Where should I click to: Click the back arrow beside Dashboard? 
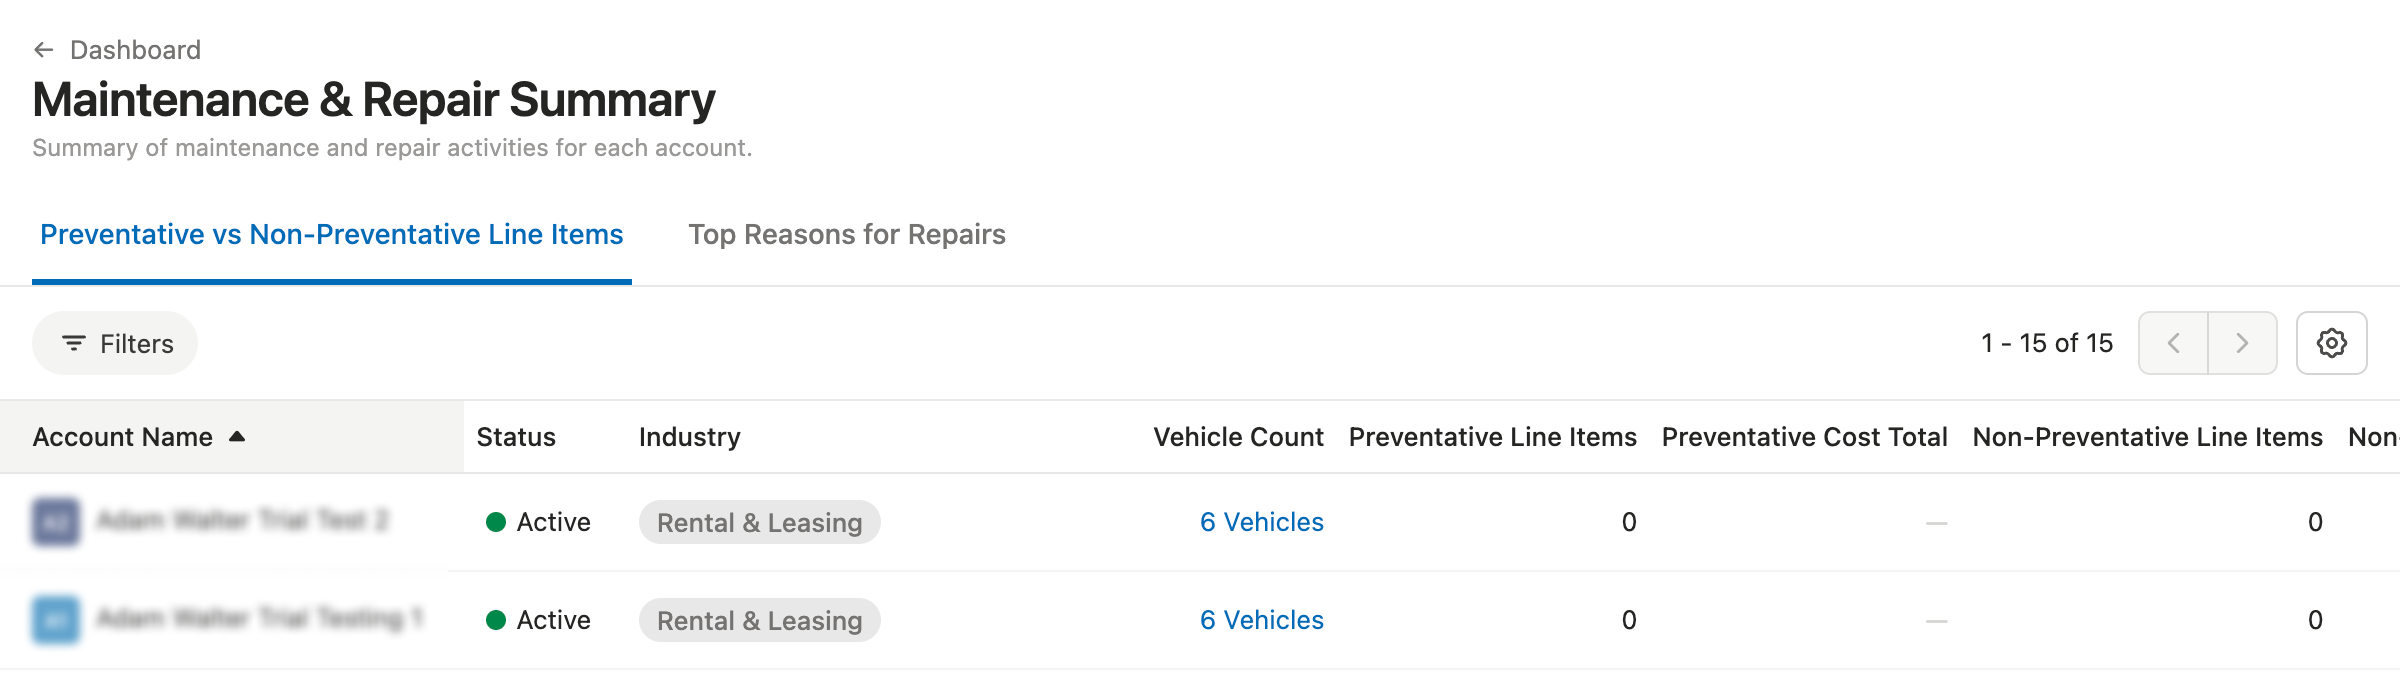[x=43, y=50]
